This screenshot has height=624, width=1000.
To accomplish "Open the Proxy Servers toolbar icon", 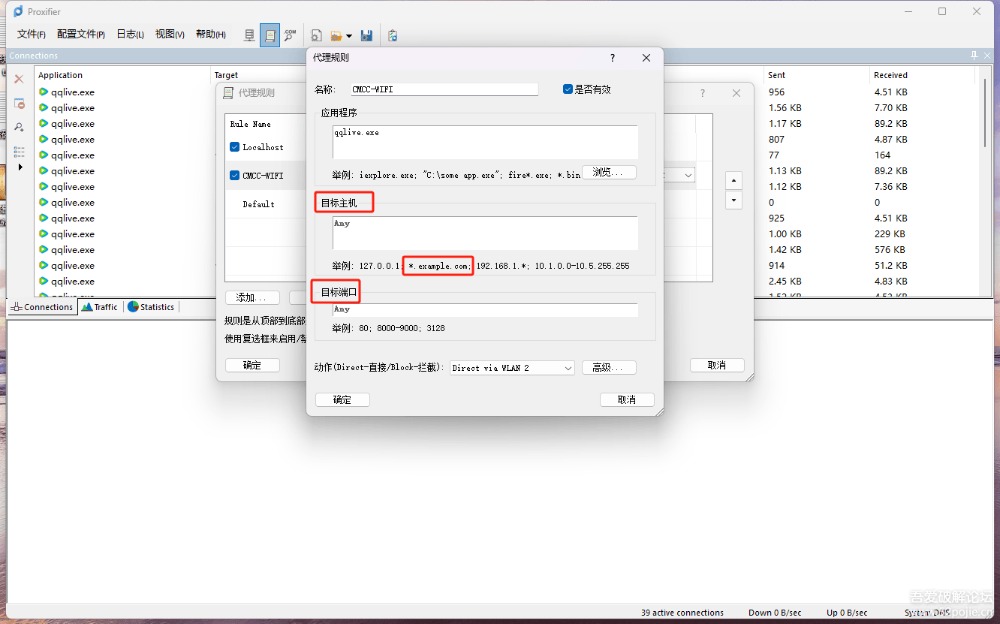I will click(x=249, y=35).
